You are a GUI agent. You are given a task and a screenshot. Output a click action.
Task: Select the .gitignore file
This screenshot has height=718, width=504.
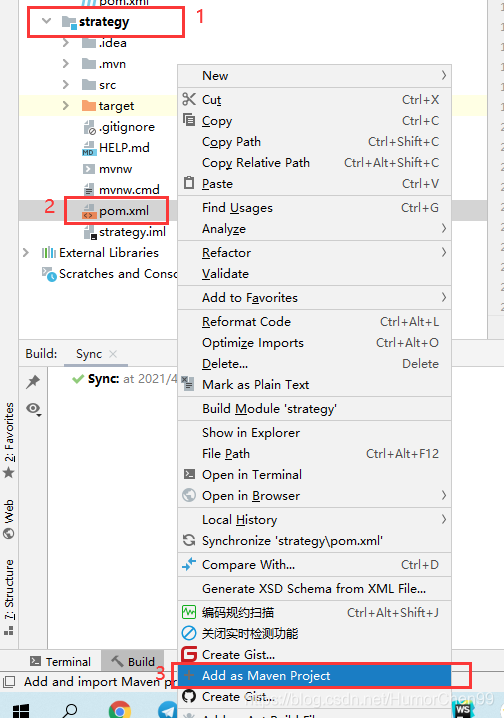pos(119,127)
